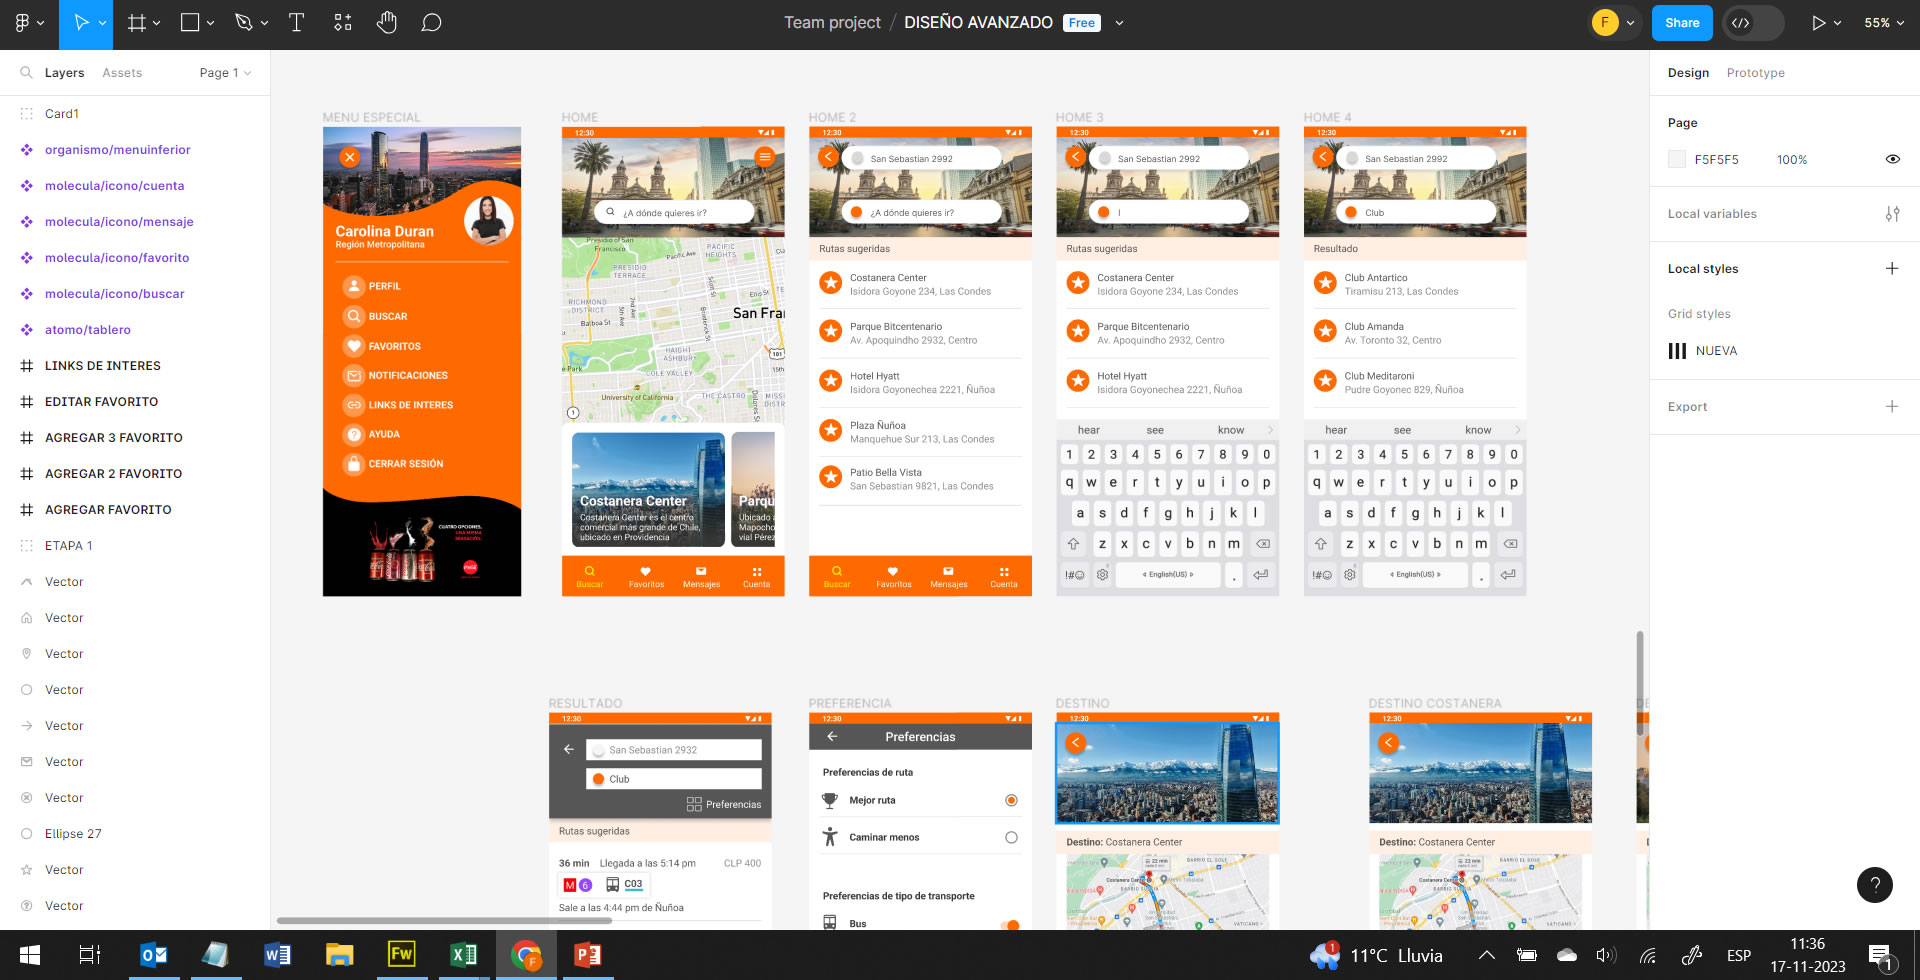The image size is (1920, 980).
Task: Activate the Comment tool
Action: pyautogui.click(x=431, y=23)
